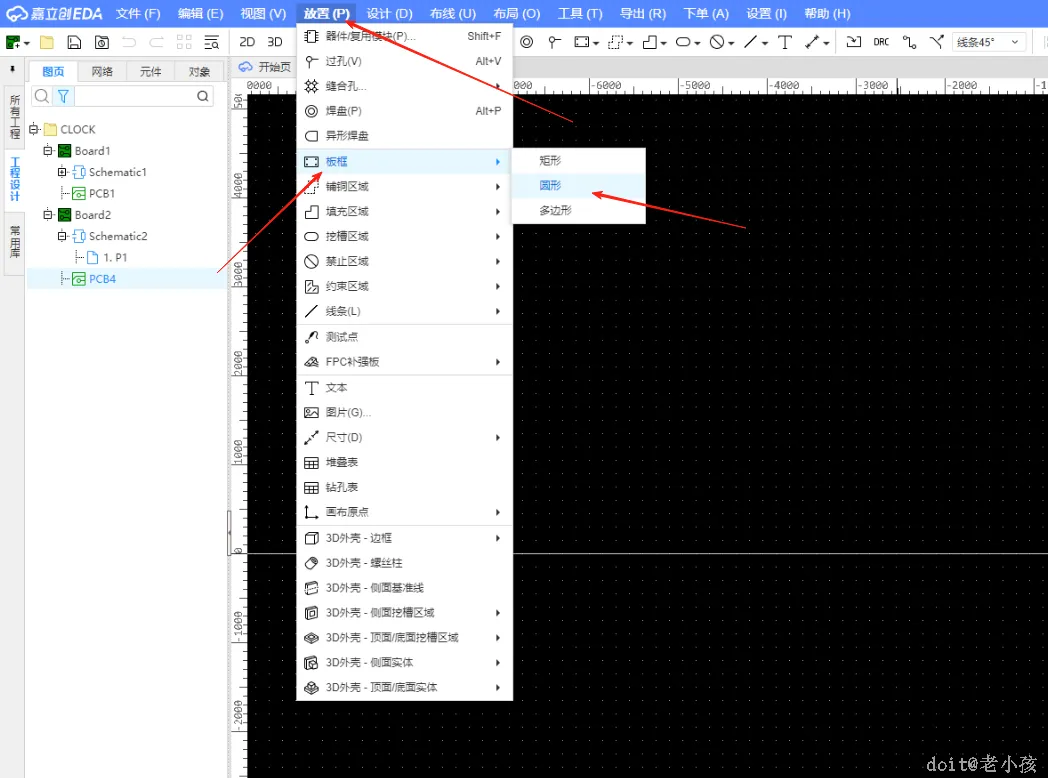Viewport: 1048px width, 778px height.
Task: Open PCB1 in the project tree
Action: tap(102, 193)
